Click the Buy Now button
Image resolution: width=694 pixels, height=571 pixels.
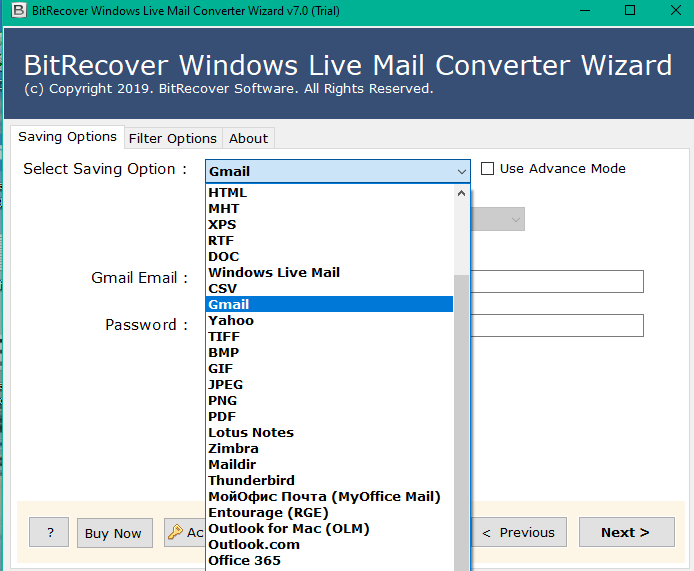pyautogui.click(x=113, y=533)
